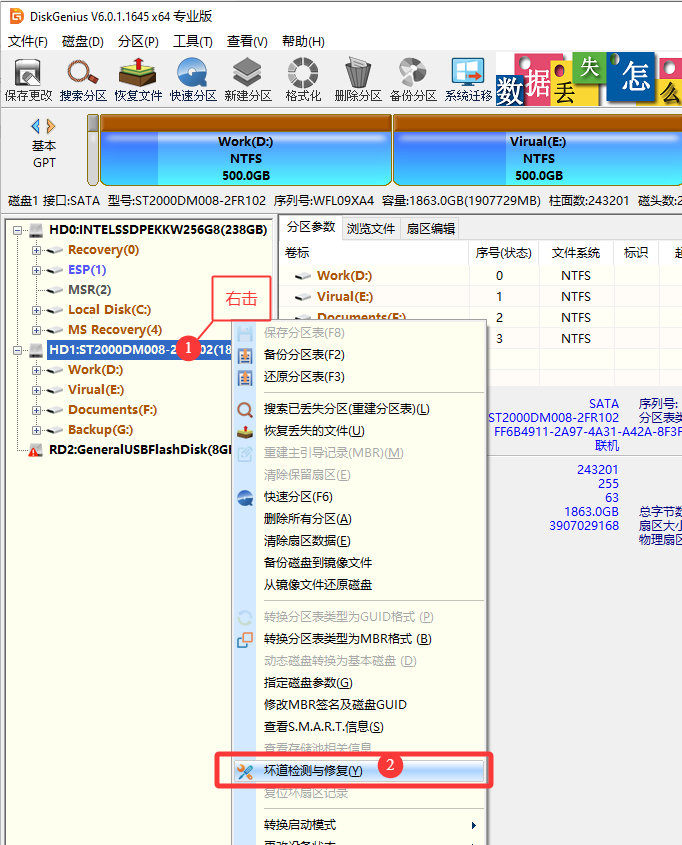Expand the Virual(E:) tree node
This screenshot has width=682, height=845.
click(36, 390)
